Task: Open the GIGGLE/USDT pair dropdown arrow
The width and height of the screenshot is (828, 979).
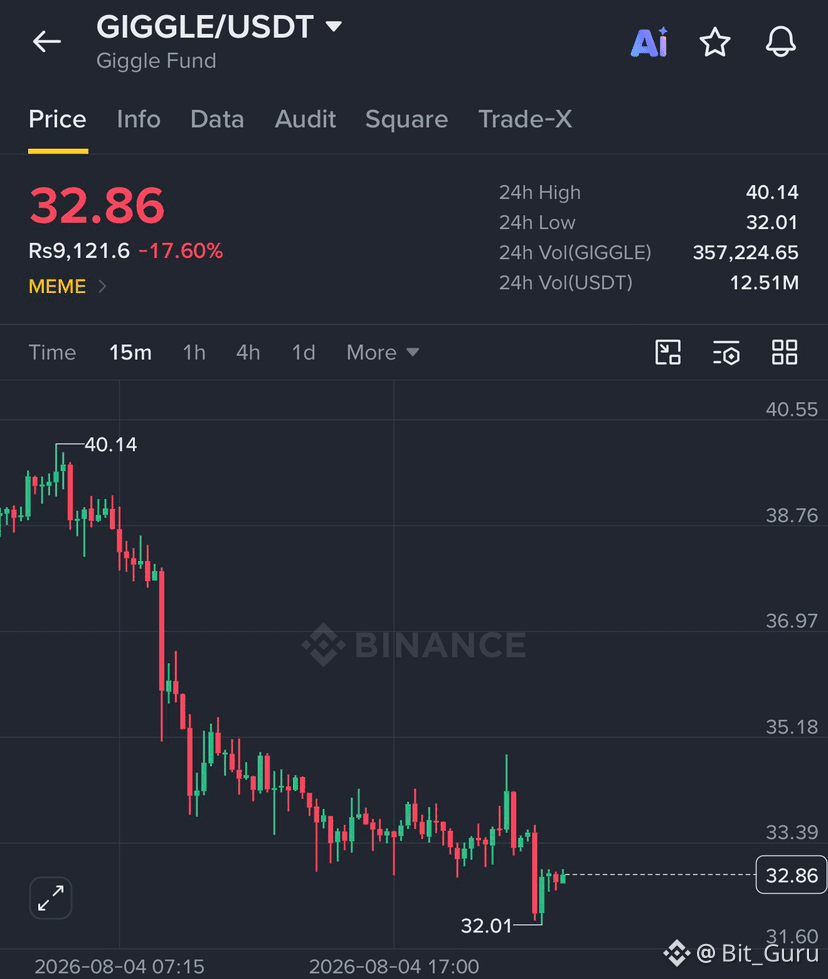Action: 334,26
